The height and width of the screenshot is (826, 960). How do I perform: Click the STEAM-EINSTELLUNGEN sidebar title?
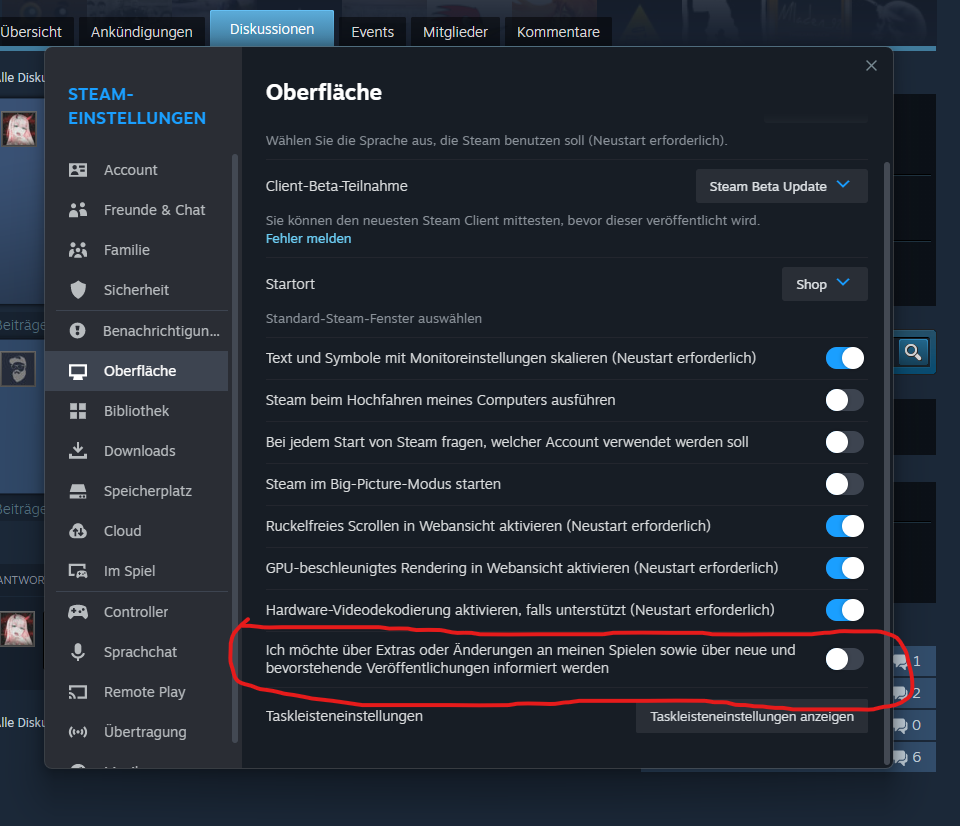(137, 106)
